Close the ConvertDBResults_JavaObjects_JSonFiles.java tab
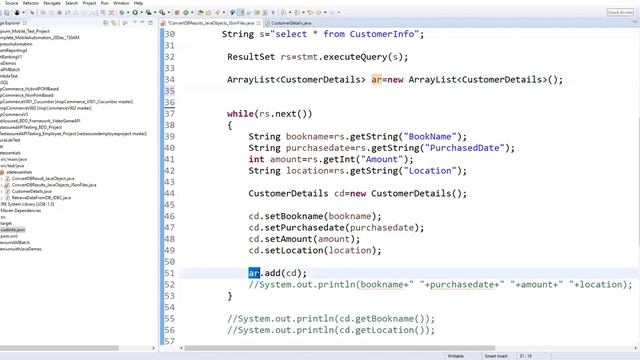 coord(258,23)
